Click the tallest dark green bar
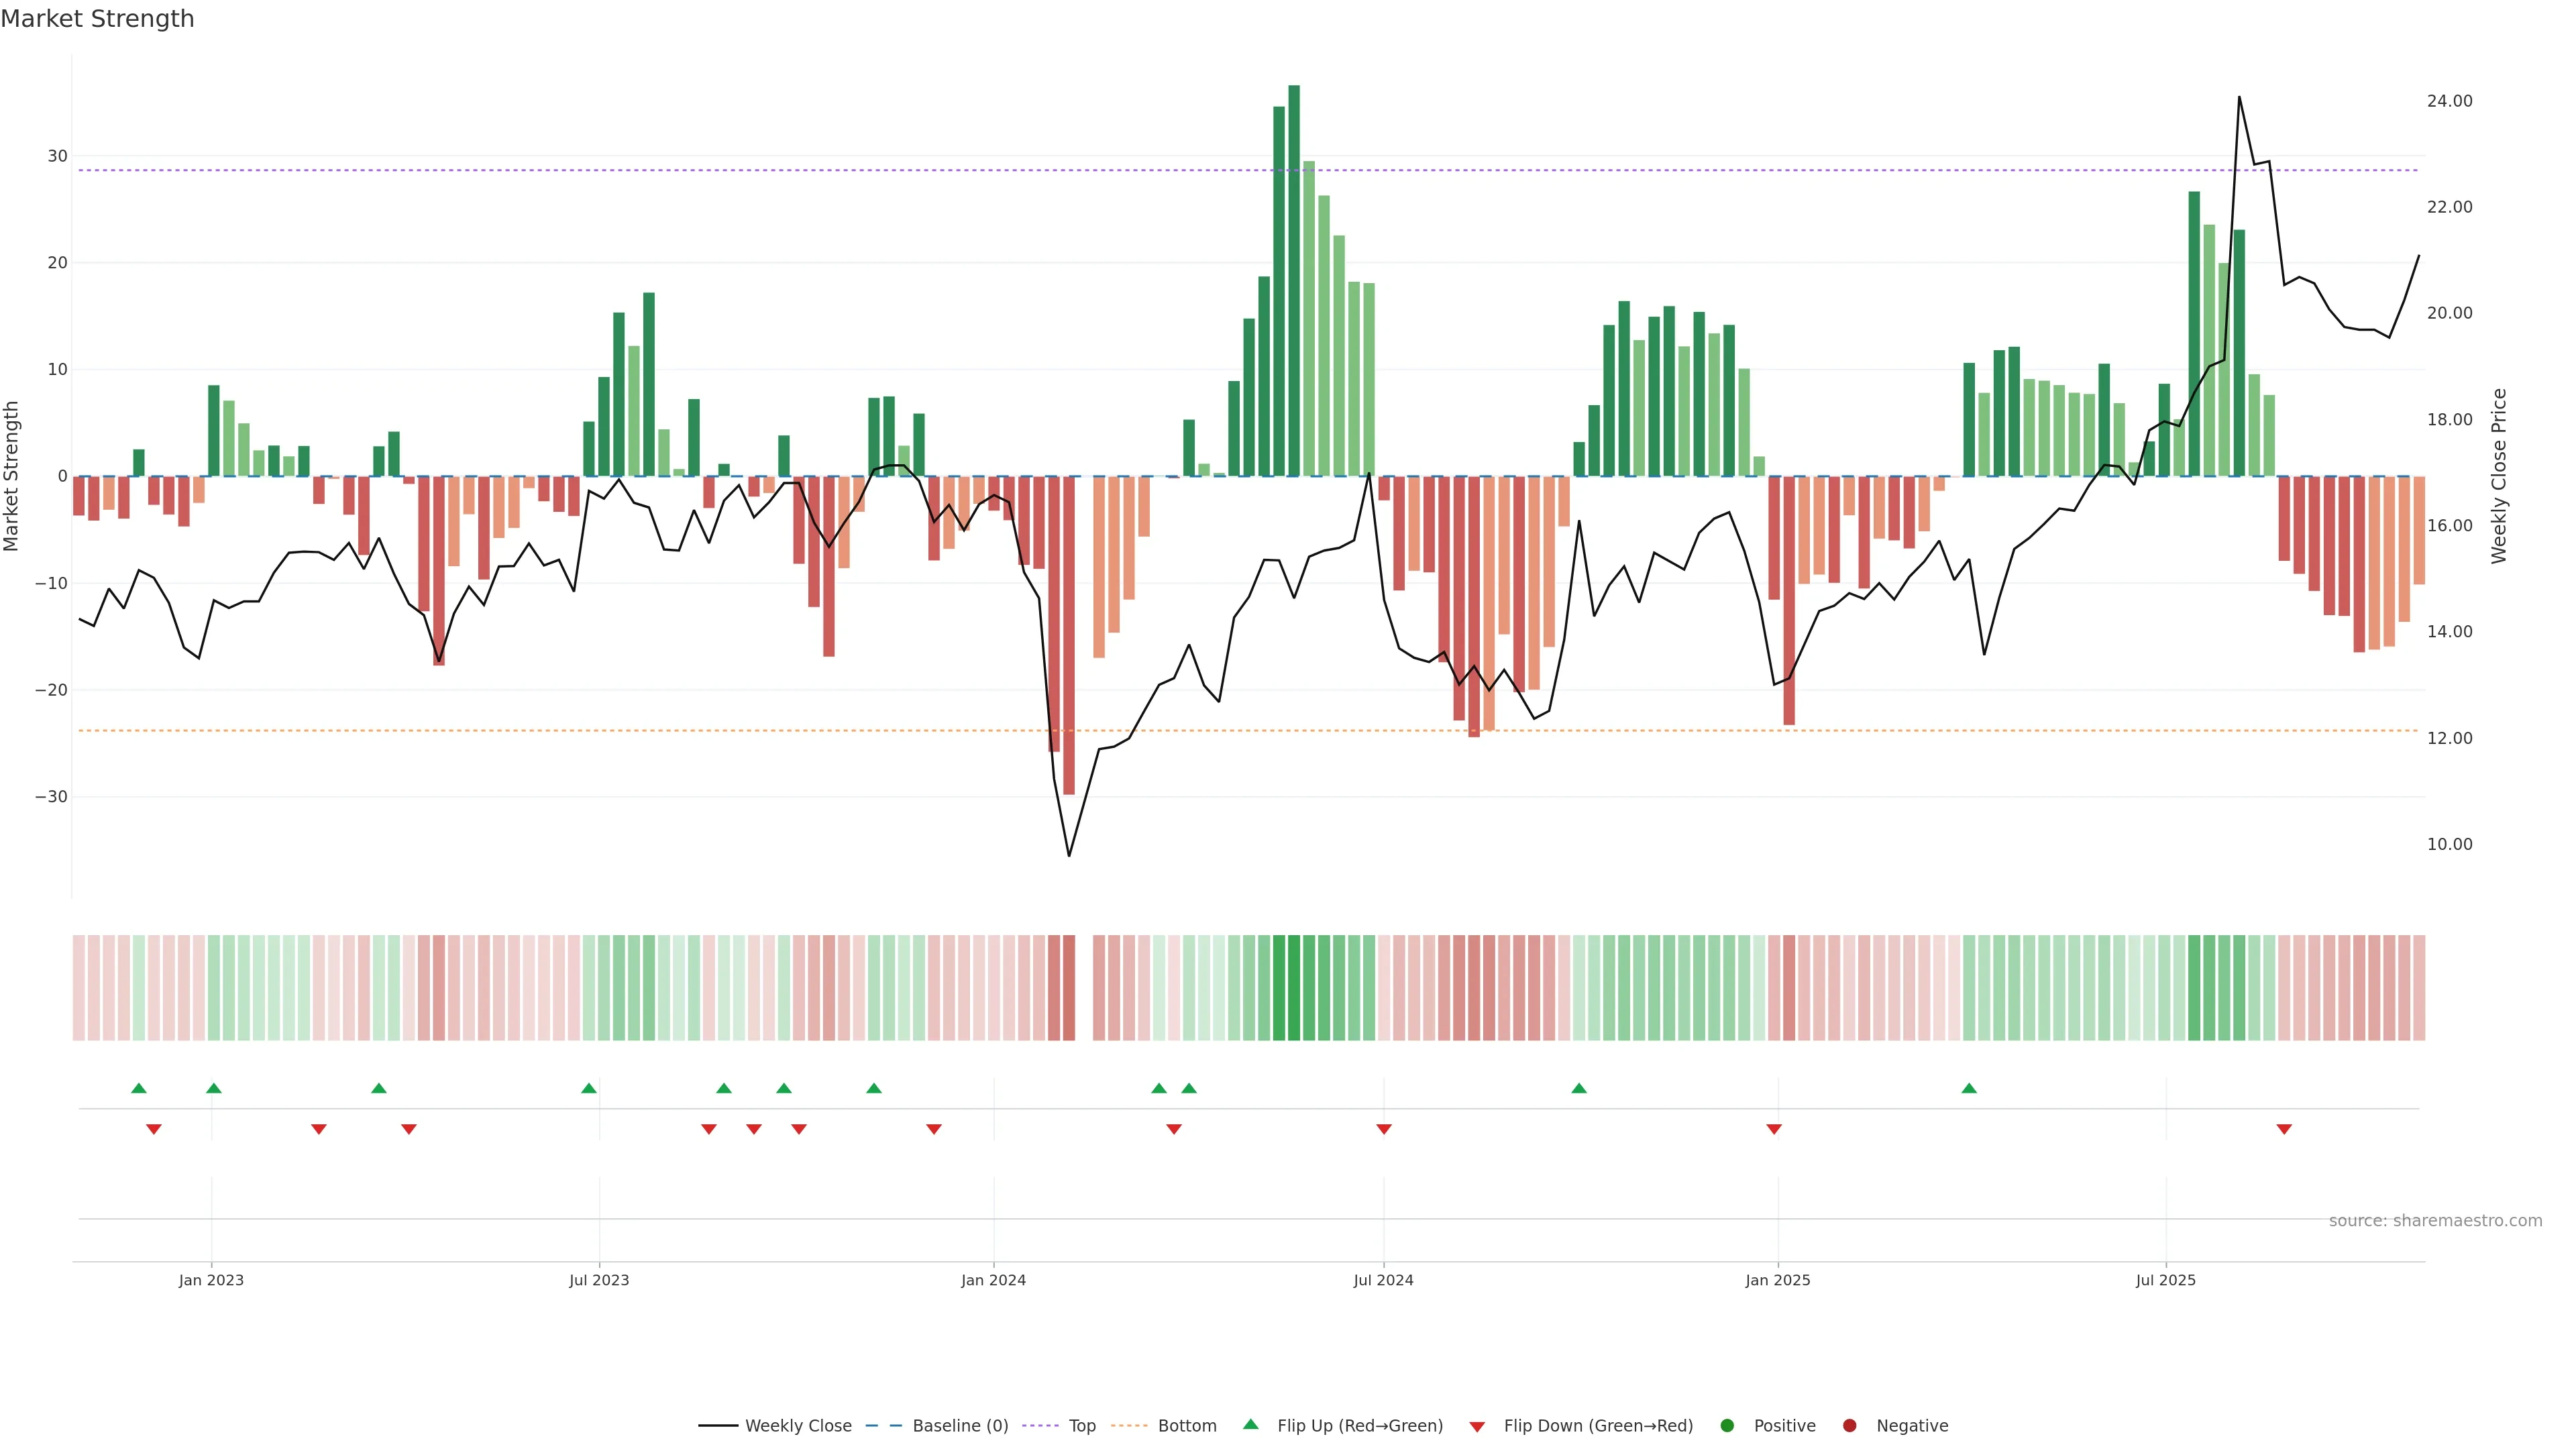 pyautogui.click(x=1294, y=280)
